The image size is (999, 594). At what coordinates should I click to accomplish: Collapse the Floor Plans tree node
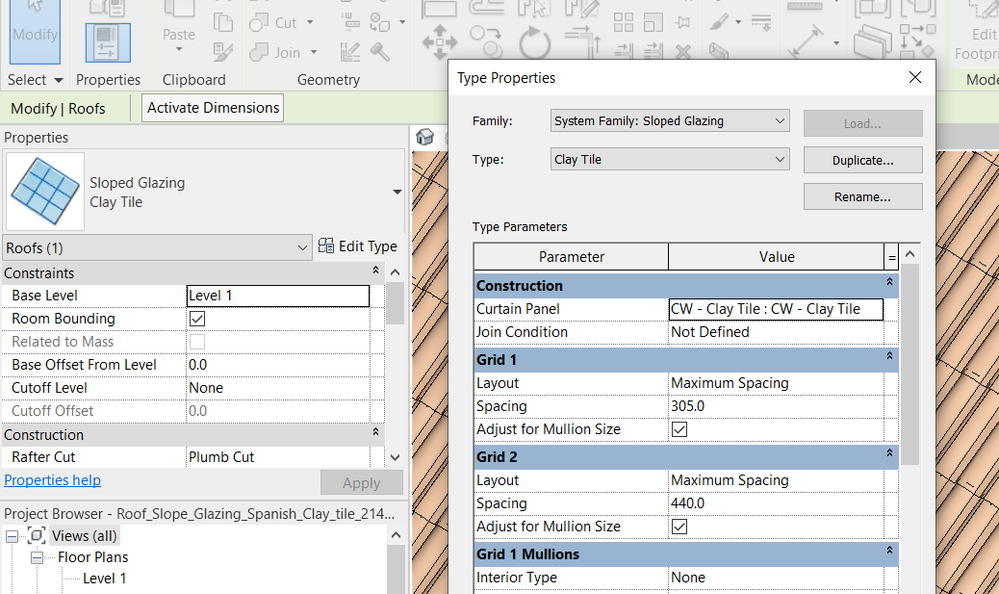tap(37, 558)
